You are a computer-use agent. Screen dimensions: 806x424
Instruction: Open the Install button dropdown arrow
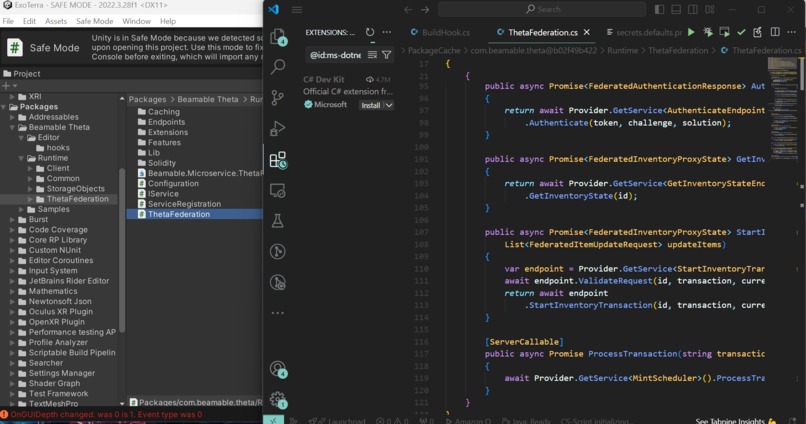click(x=389, y=105)
